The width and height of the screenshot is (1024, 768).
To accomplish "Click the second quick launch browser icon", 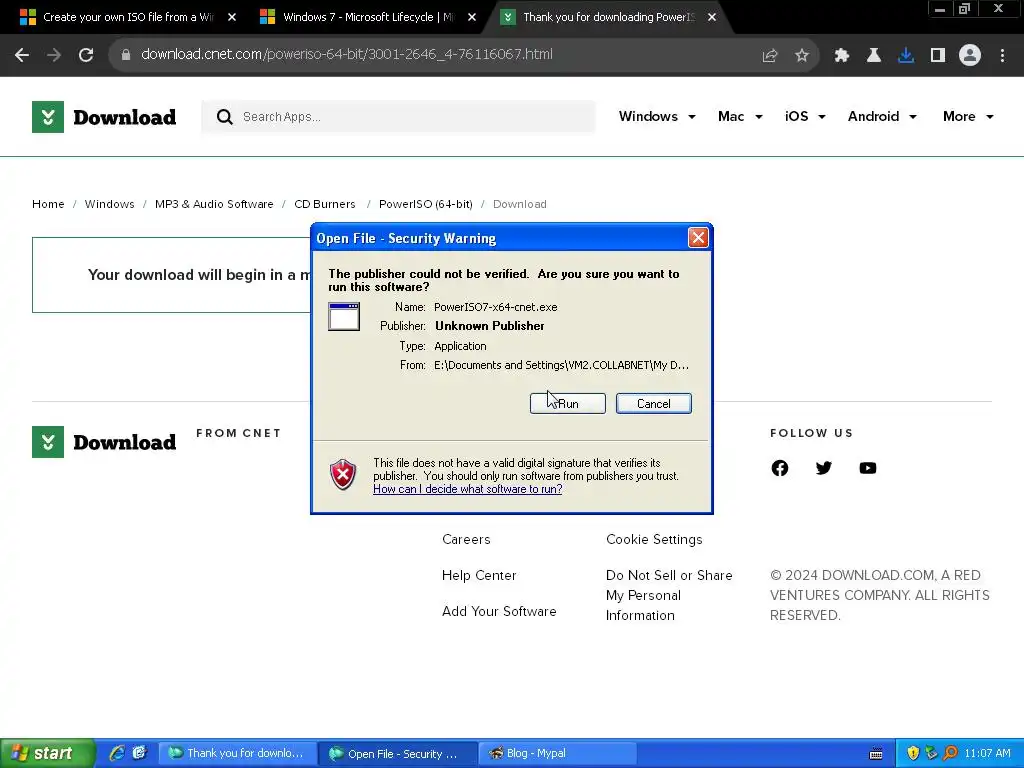I will pyautogui.click(x=140, y=753).
